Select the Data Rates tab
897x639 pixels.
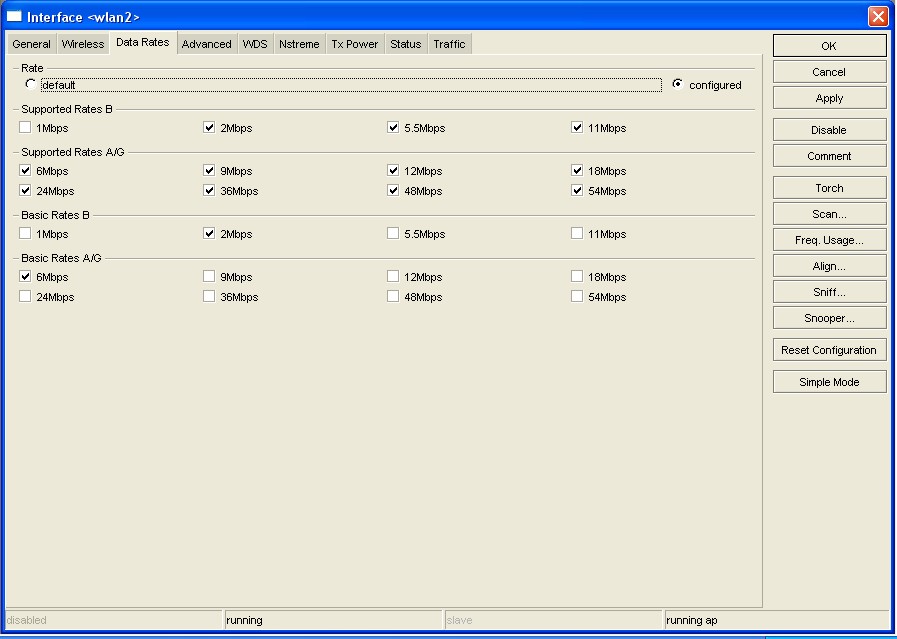[x=142, y=42]
